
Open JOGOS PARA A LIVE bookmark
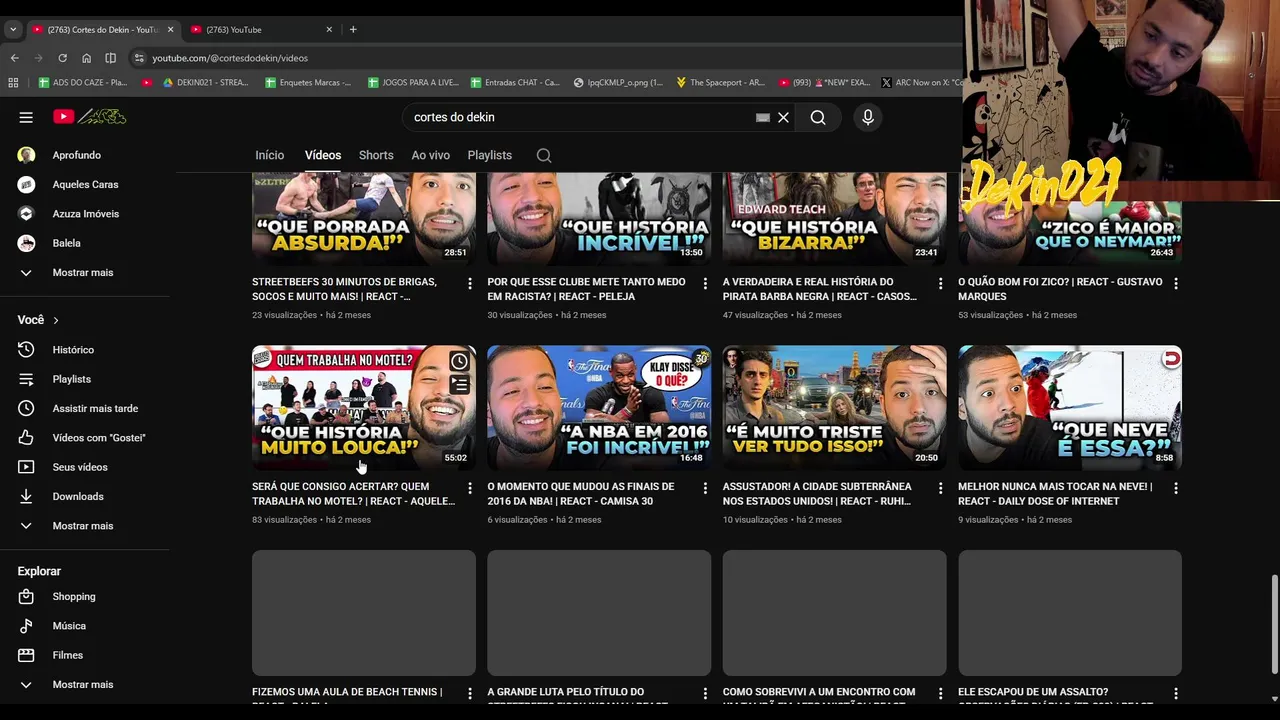413,83
